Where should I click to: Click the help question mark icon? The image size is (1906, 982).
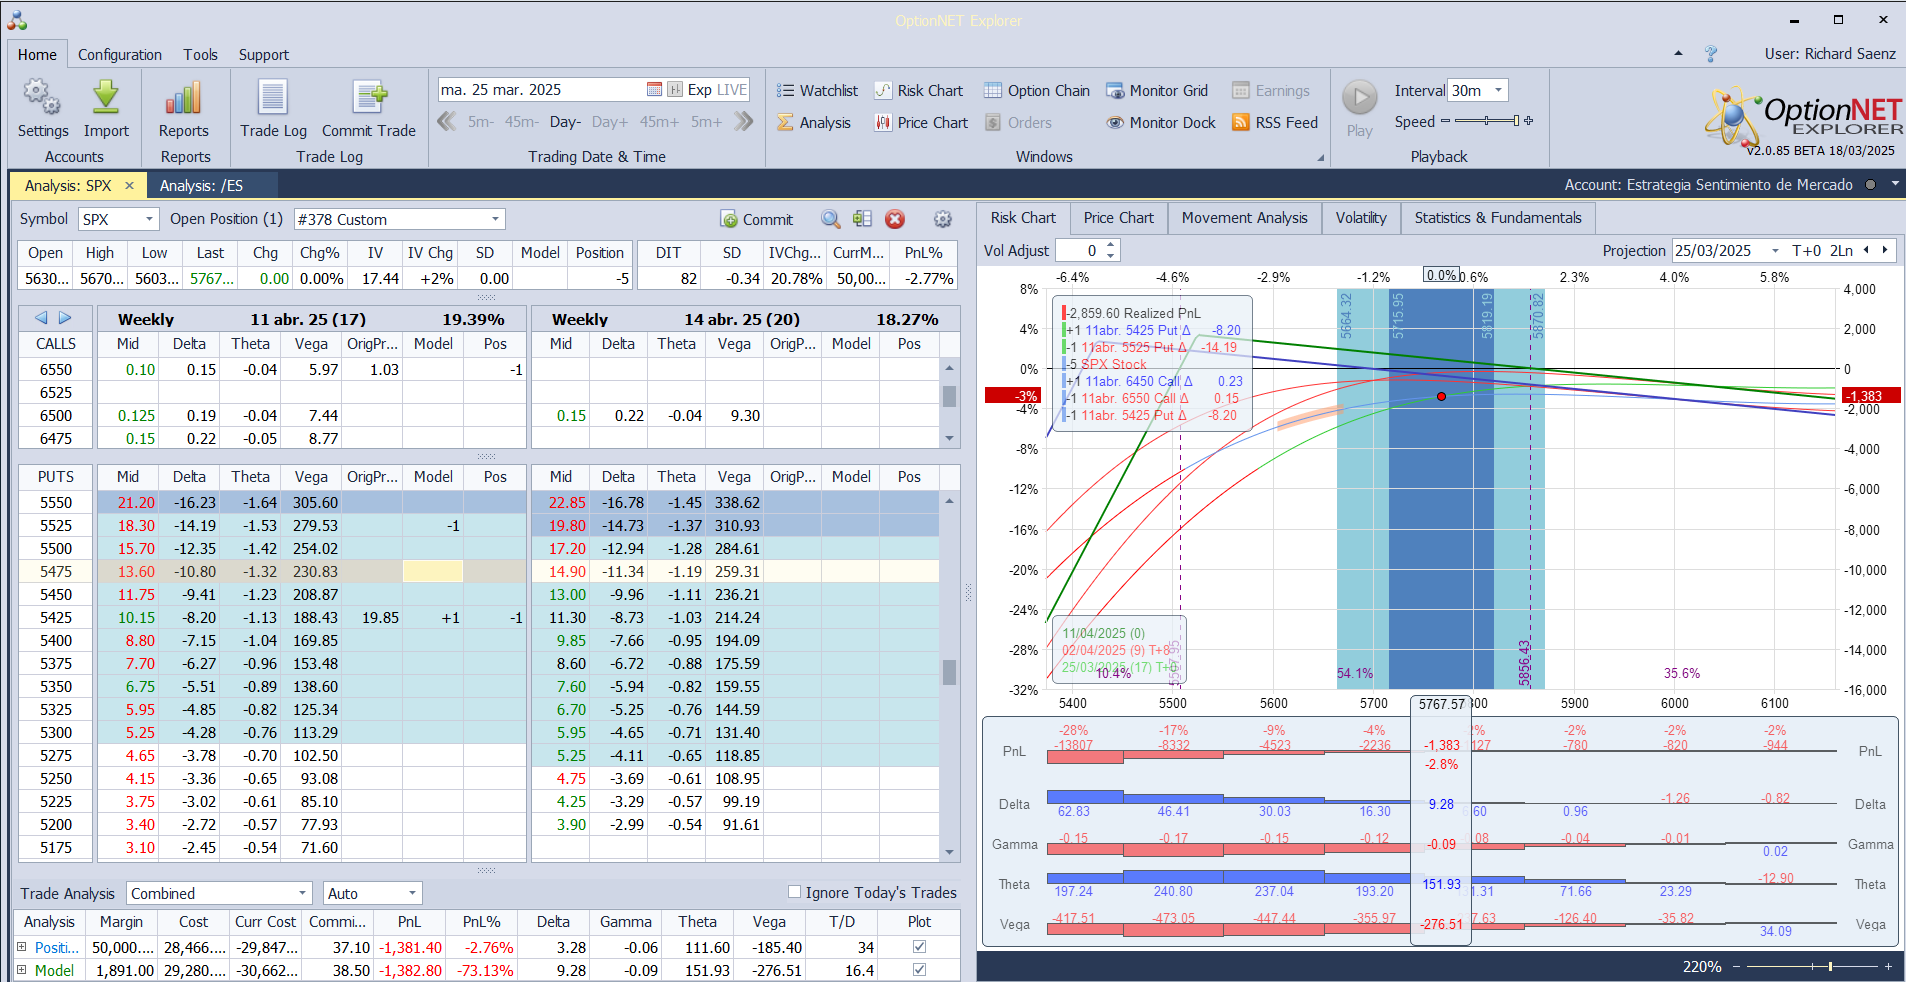(x=1711, y=54)
